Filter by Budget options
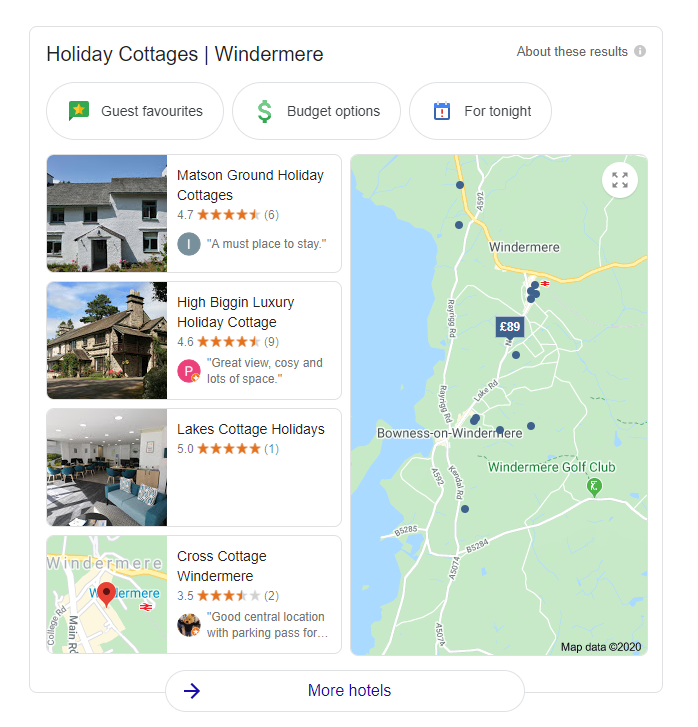The width and height of the screenshot is (698, 727). pos(316,111)
